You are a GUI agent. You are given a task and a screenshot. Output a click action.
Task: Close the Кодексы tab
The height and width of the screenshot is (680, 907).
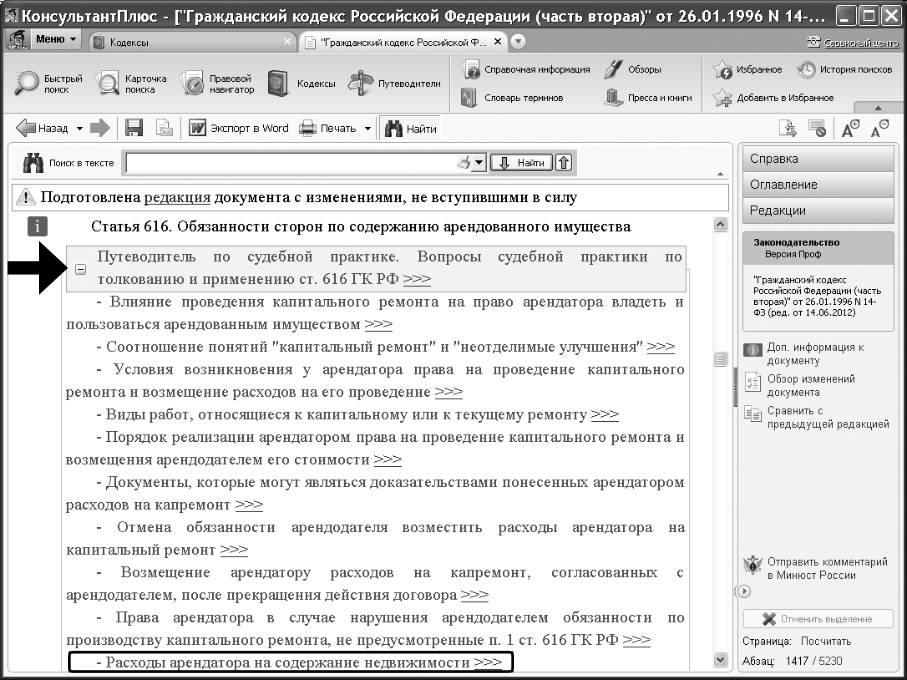(x=287, y=42)
